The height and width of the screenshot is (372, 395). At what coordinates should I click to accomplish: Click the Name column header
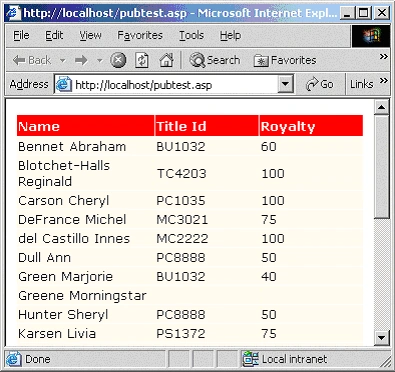coord(86,126)
